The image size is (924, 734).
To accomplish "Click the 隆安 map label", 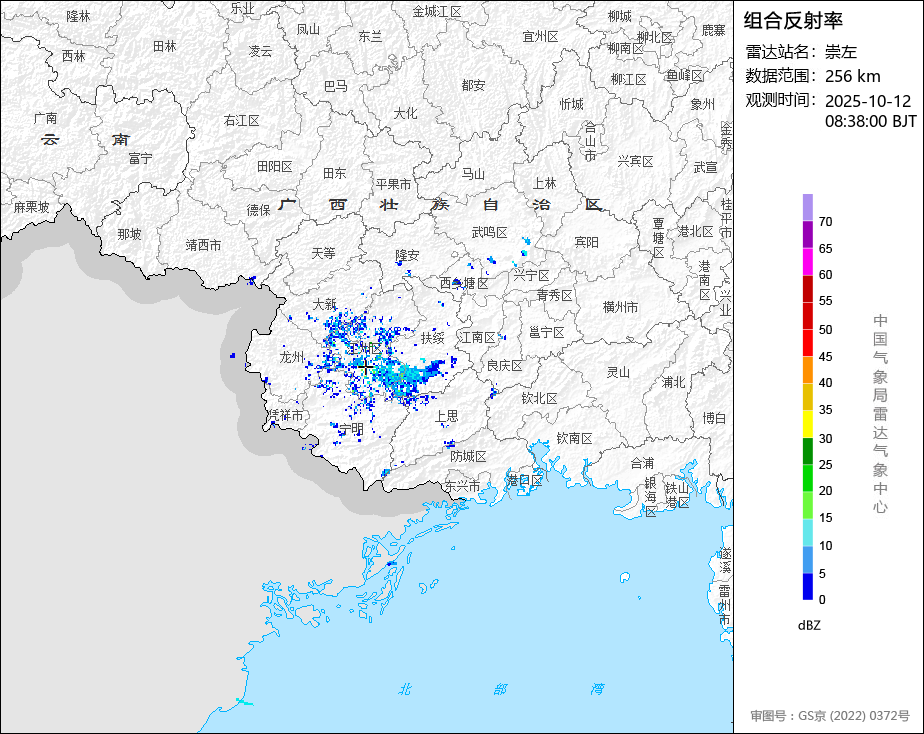I will [407, 254].
